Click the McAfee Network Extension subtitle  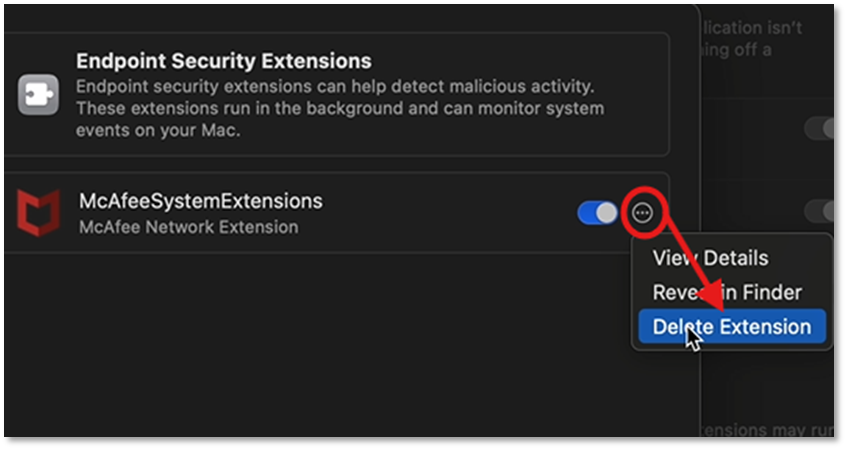pos(188,227)
